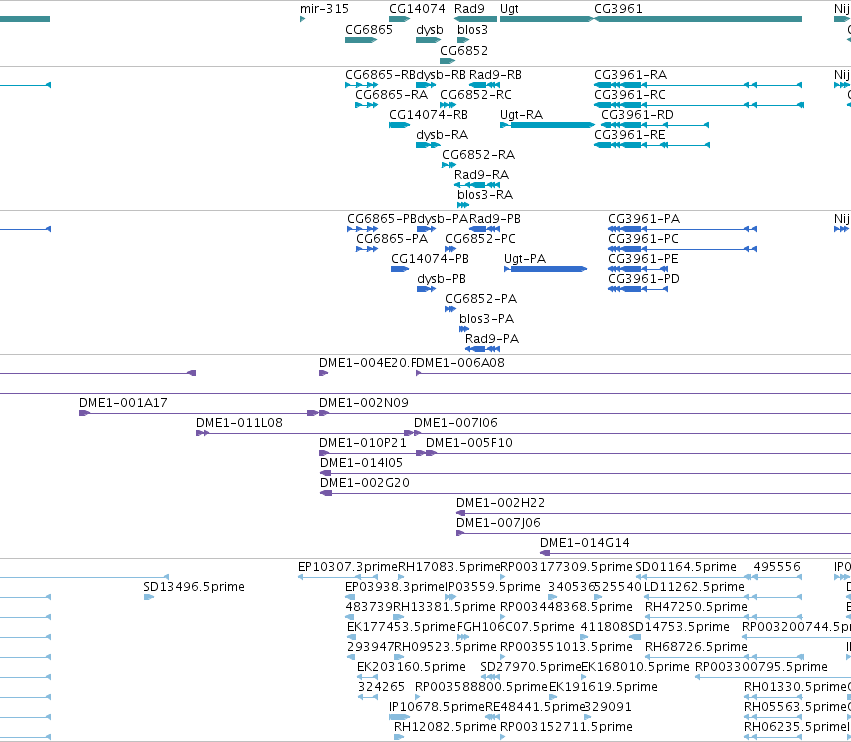
Task: Select BAC clone DME1-002H22
Action: (653, 513)
